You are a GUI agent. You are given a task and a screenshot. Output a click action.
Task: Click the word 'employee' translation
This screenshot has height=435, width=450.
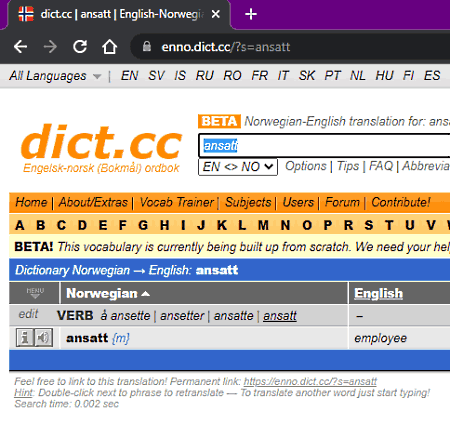coord(380,338)
